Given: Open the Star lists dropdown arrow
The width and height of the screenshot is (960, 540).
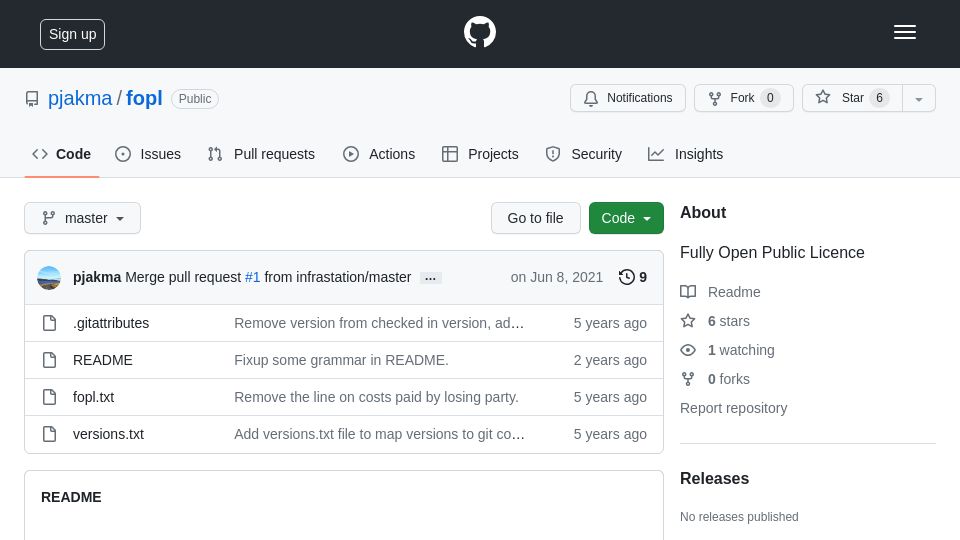Looking at the screenshot, I should point(919,99).
